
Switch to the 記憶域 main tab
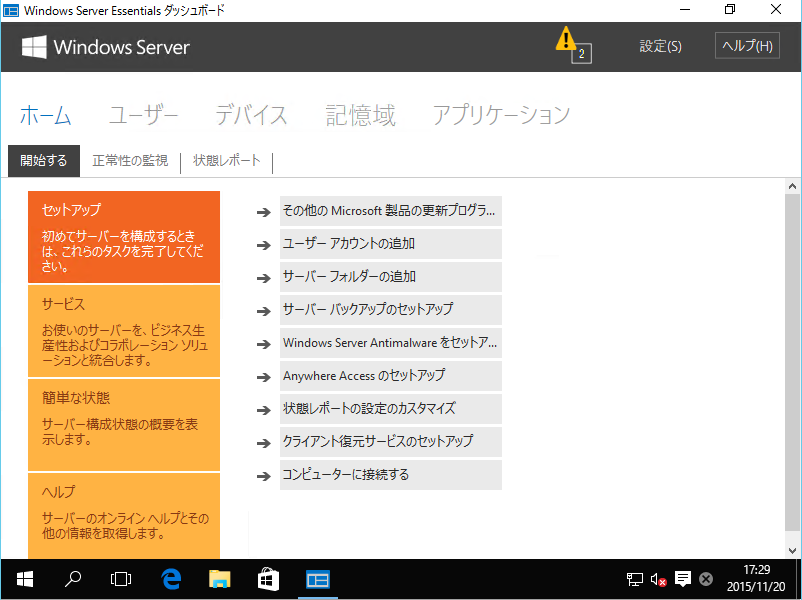click(x=361, y=115)
